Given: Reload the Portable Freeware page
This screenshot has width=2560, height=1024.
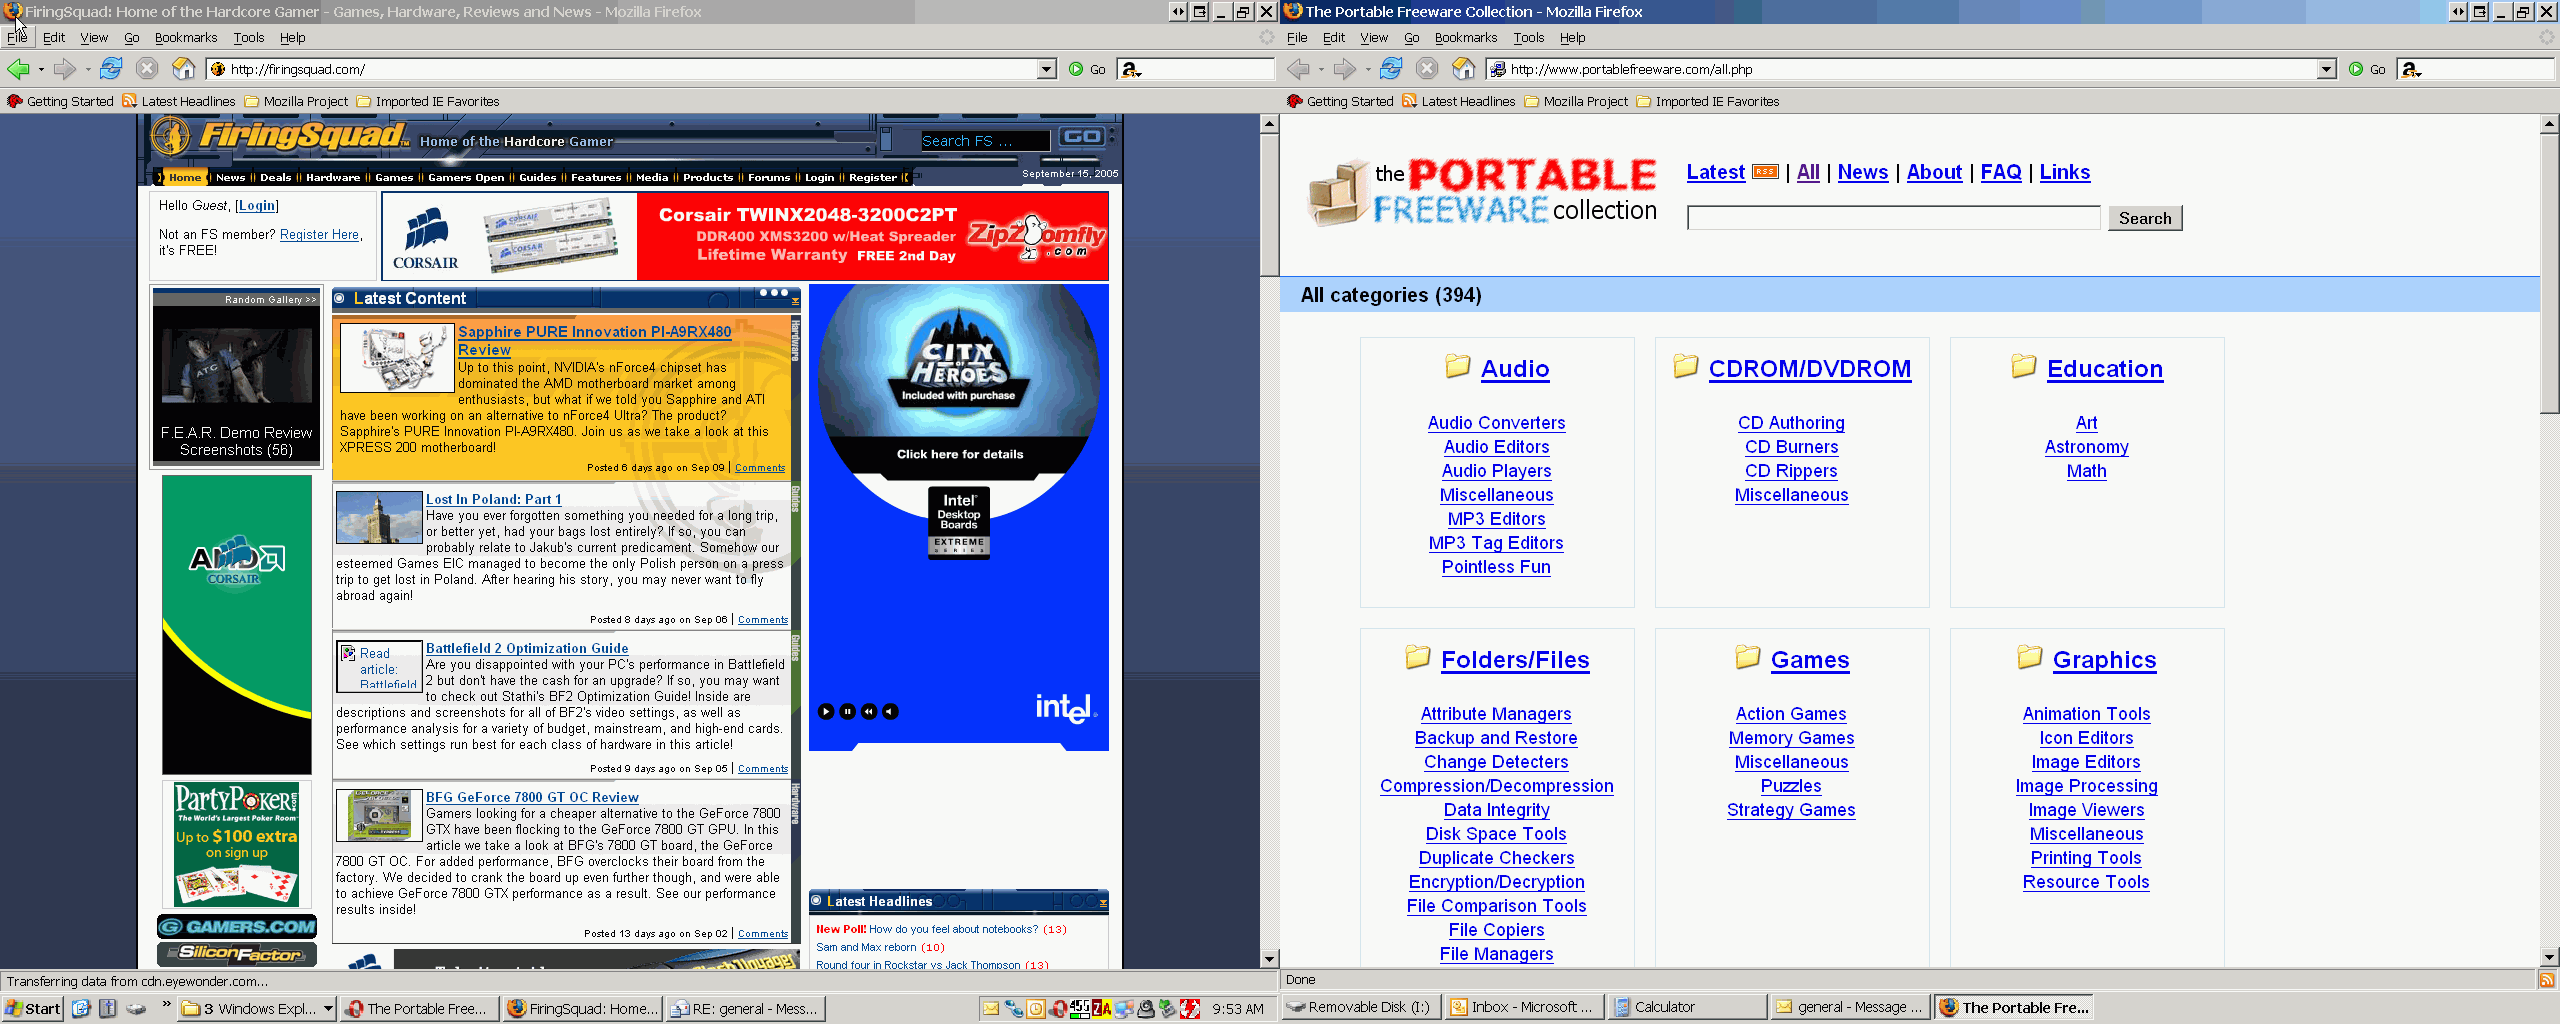Looking at the screenshot, I should coord(1391,69).
